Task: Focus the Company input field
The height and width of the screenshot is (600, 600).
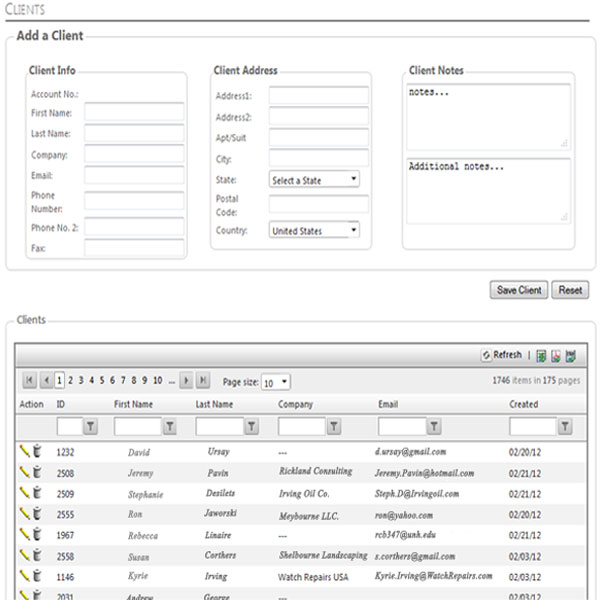Action: click(x=134, y=154)
